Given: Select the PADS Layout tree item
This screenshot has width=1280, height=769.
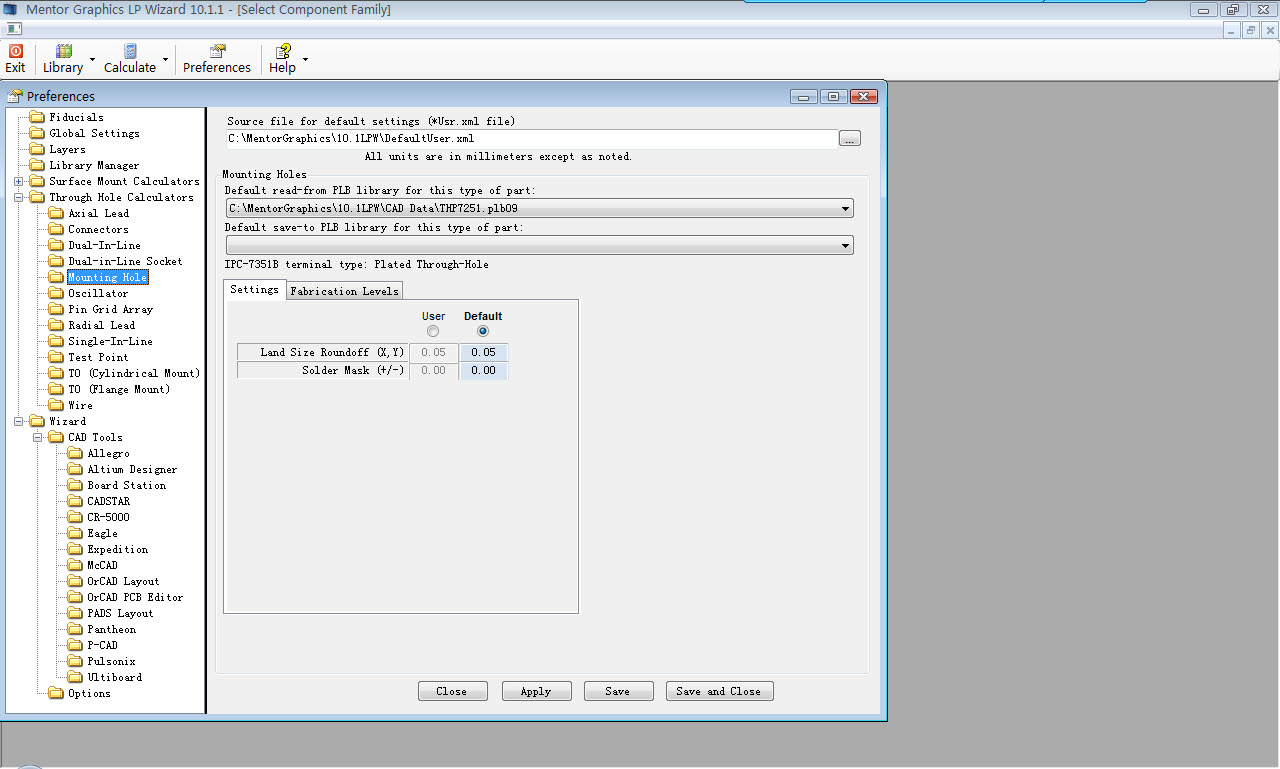Looking at the screenshot, I should click(120, 613).
